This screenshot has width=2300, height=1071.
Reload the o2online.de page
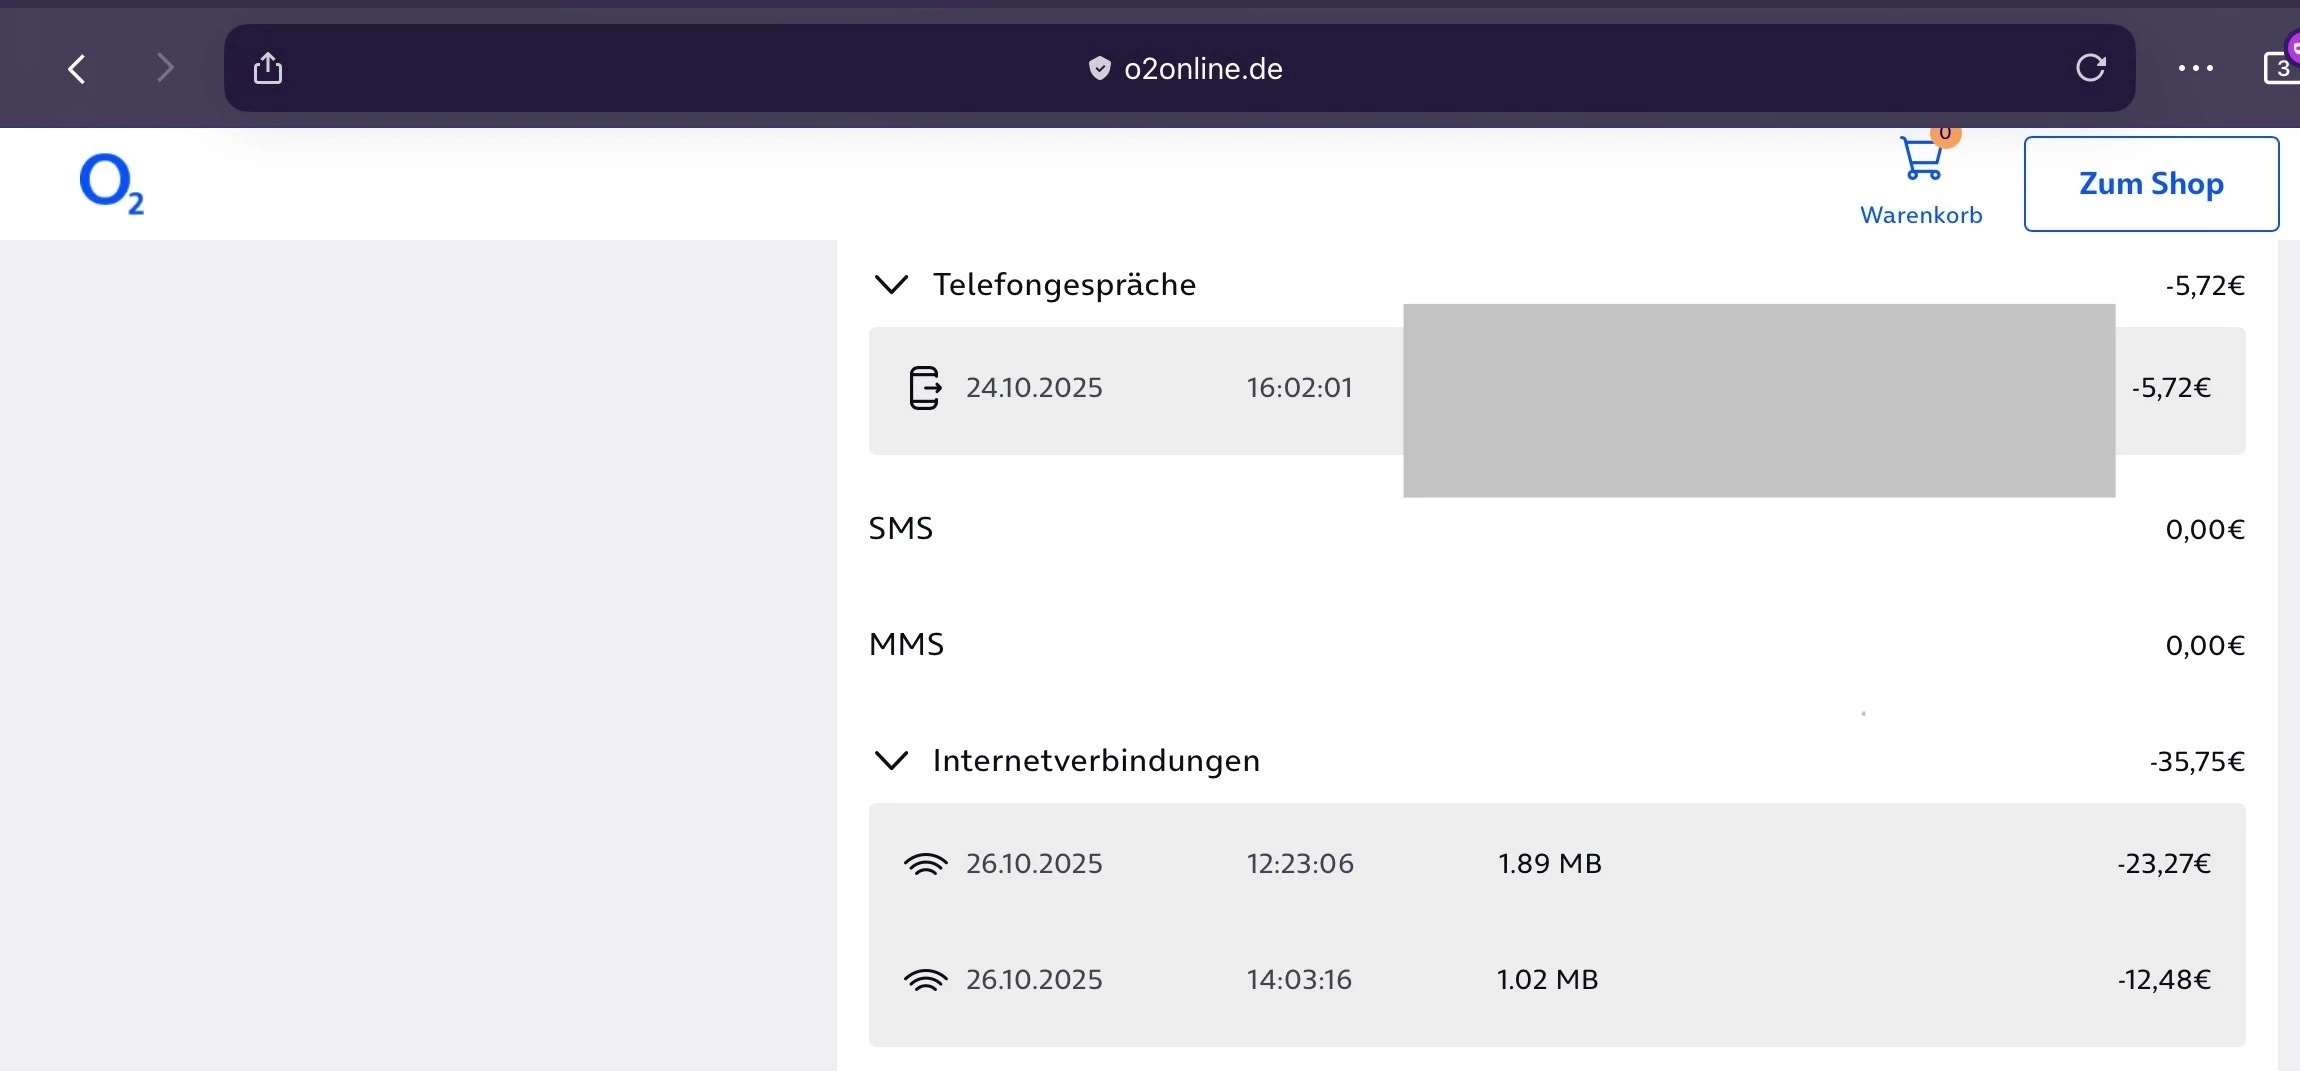[x=2090, y=68]
